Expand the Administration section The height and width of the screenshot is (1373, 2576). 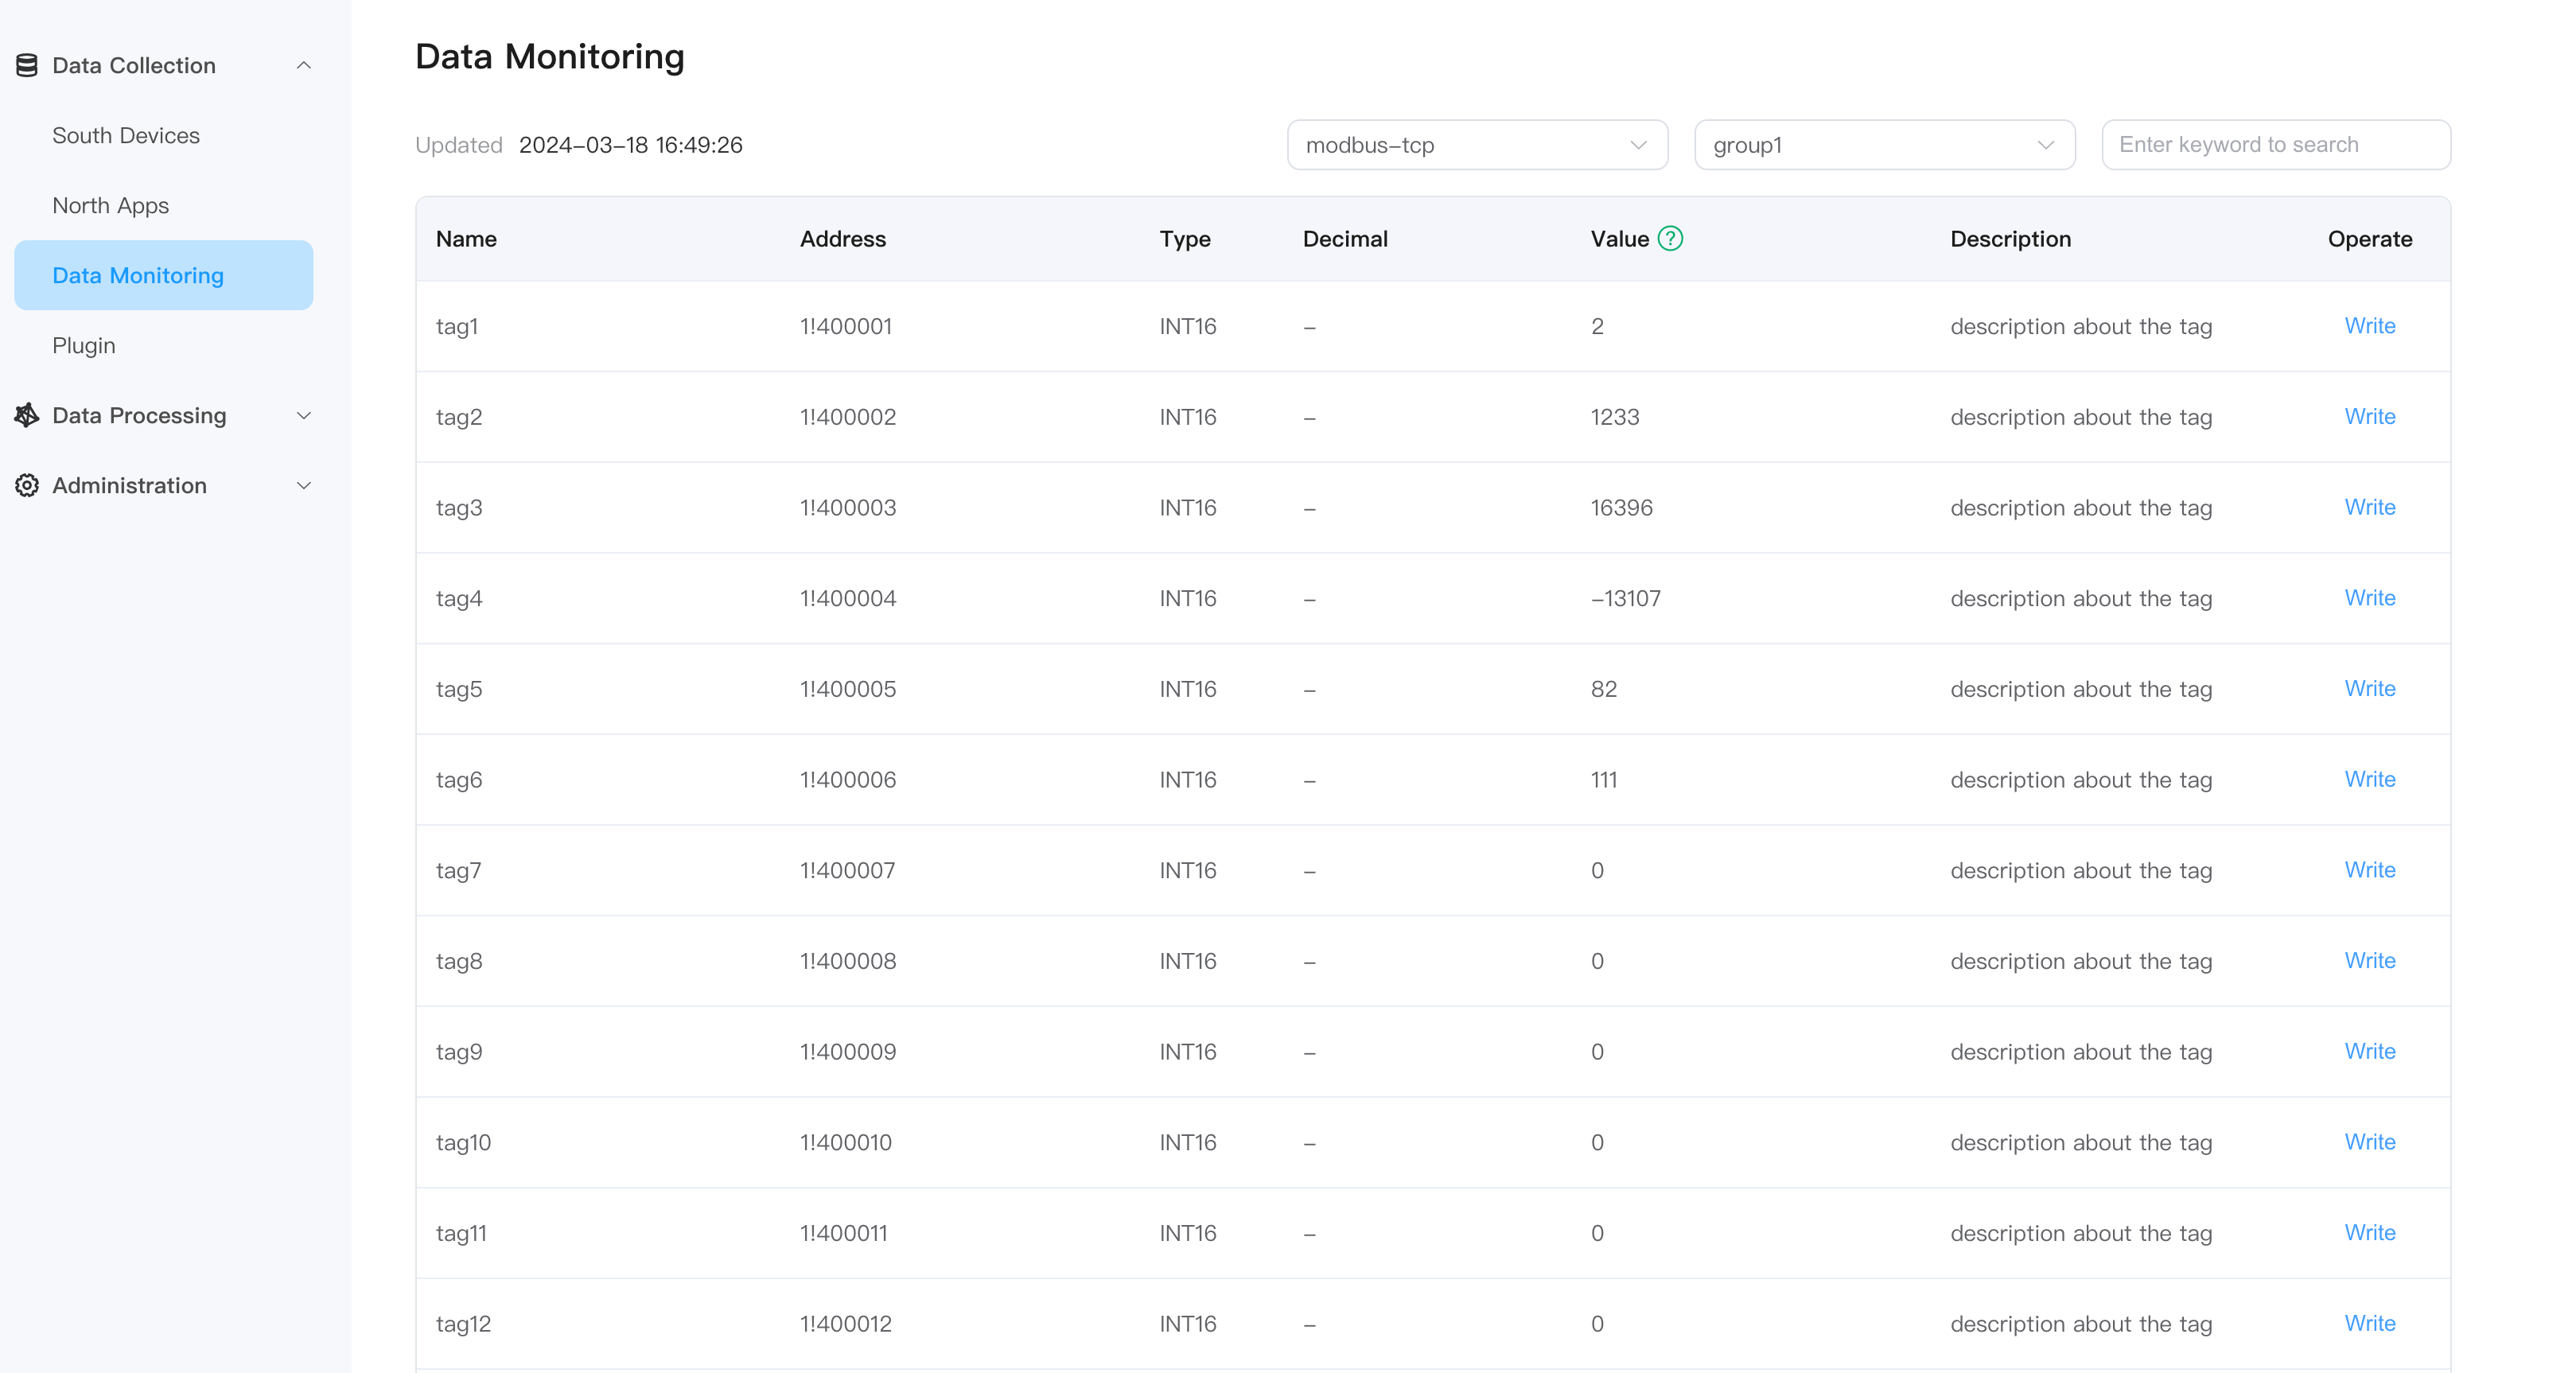pyautogui.click(x=304, y=485)
